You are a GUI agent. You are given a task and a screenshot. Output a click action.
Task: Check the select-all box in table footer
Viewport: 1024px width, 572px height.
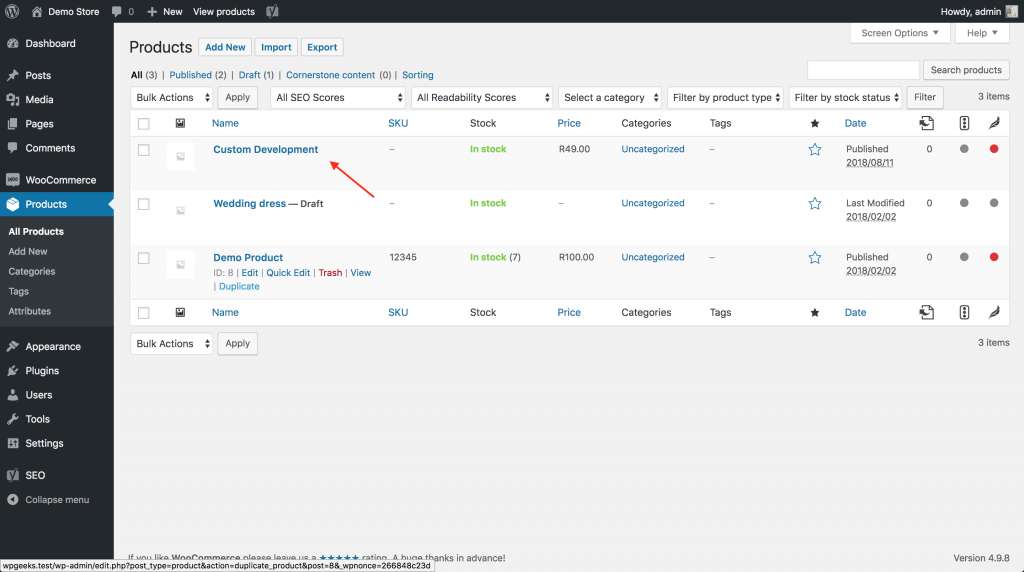[144, 313]
